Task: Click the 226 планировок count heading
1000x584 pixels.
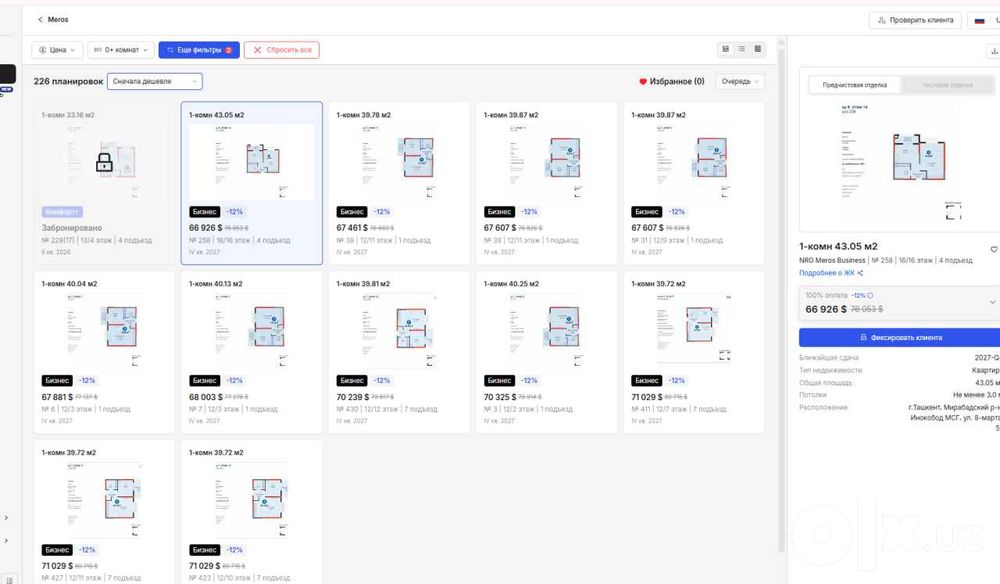Action: click(68, 82)
